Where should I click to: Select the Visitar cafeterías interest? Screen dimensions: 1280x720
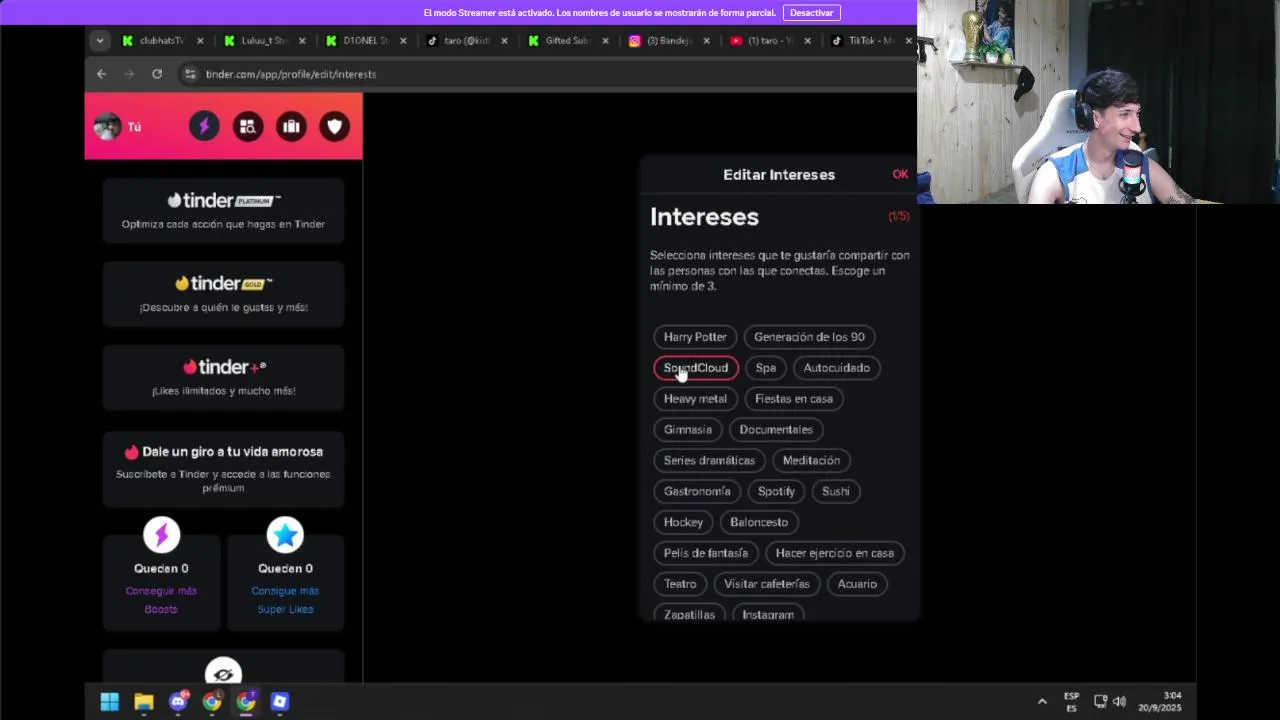(767, 585)
